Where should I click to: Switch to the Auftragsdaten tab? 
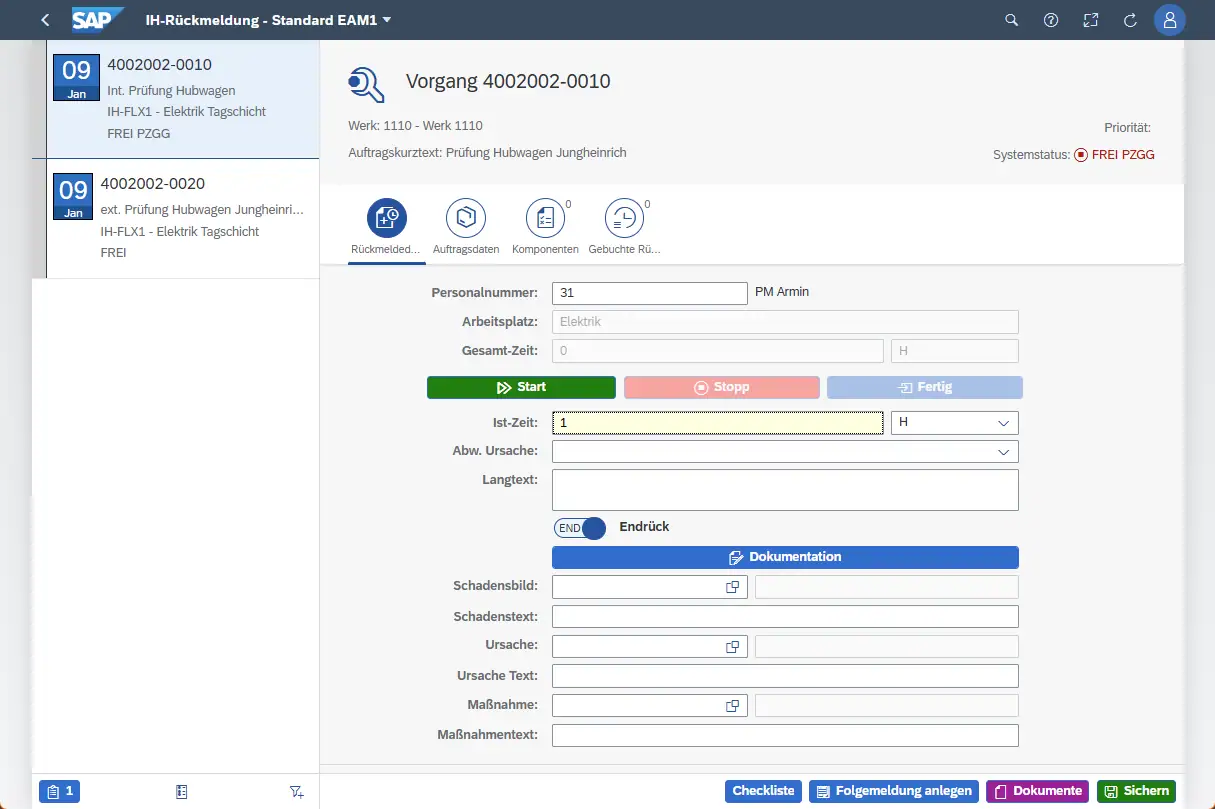click(x=466, y=218)
